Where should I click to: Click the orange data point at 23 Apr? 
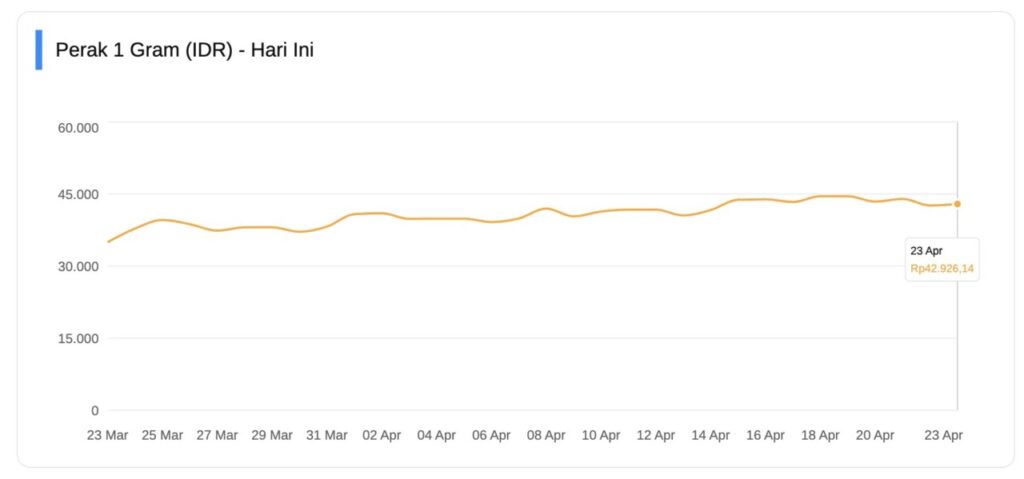(x=957, y=204)
